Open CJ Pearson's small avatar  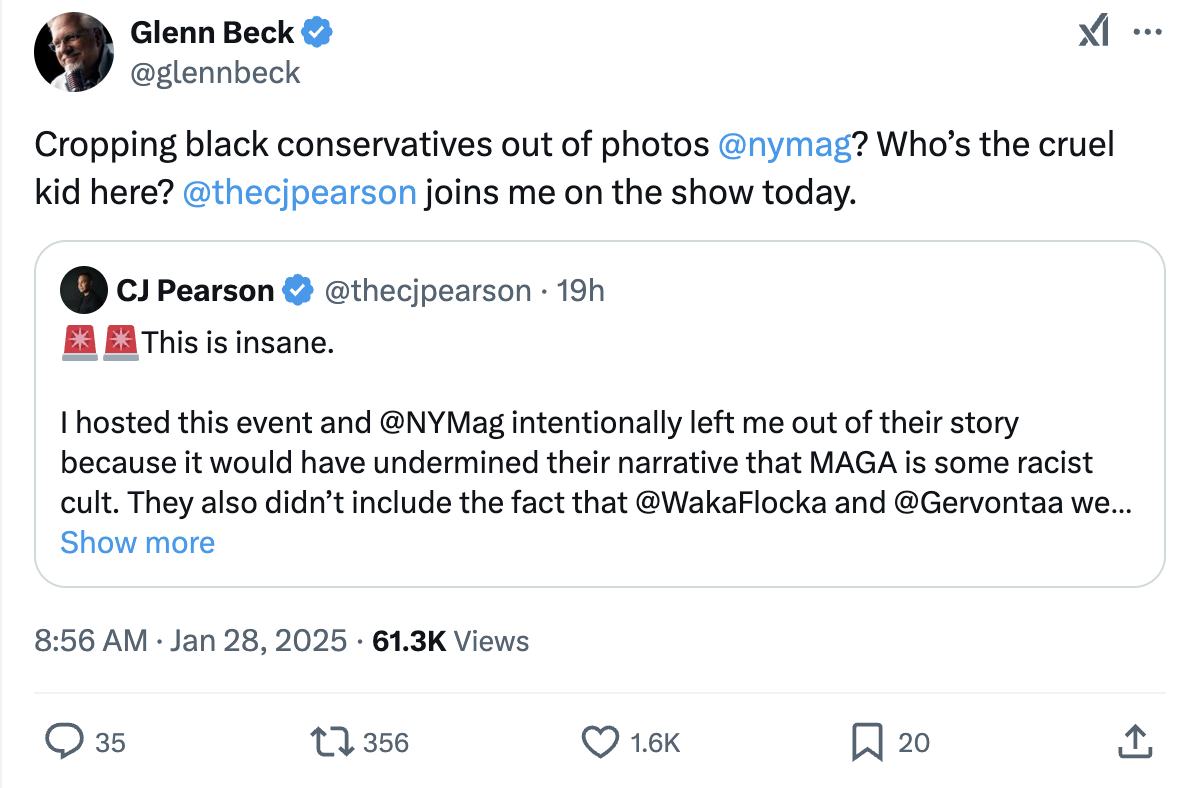point(82,291)
